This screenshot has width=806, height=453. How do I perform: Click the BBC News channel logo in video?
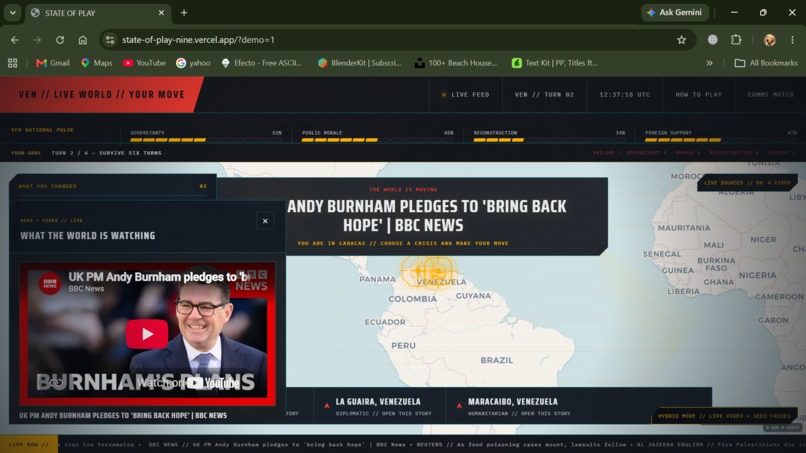coord(50,283)
